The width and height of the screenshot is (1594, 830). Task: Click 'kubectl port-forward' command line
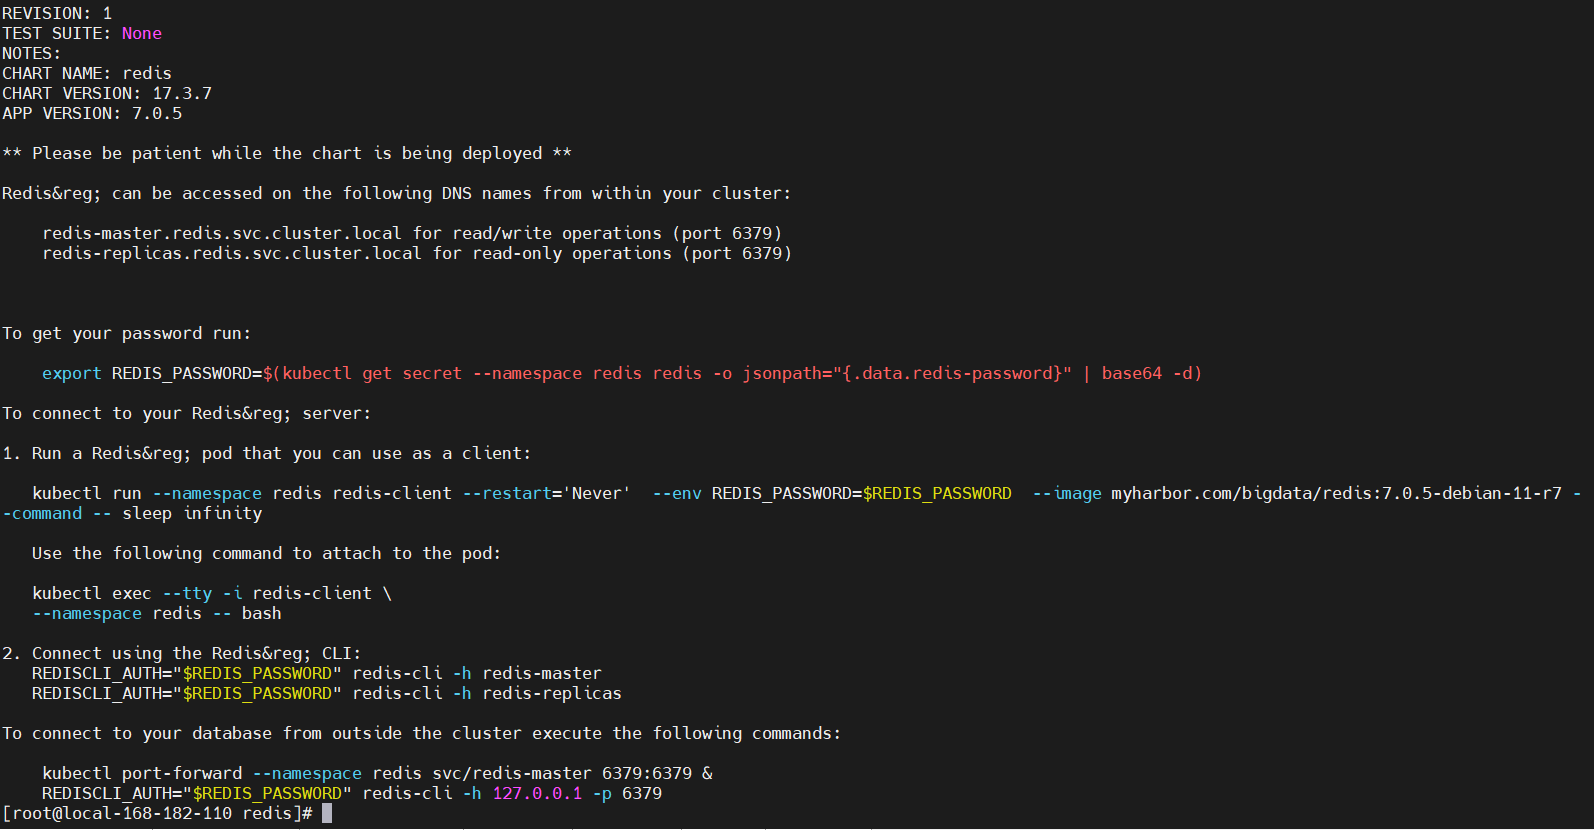coord(377,773)
